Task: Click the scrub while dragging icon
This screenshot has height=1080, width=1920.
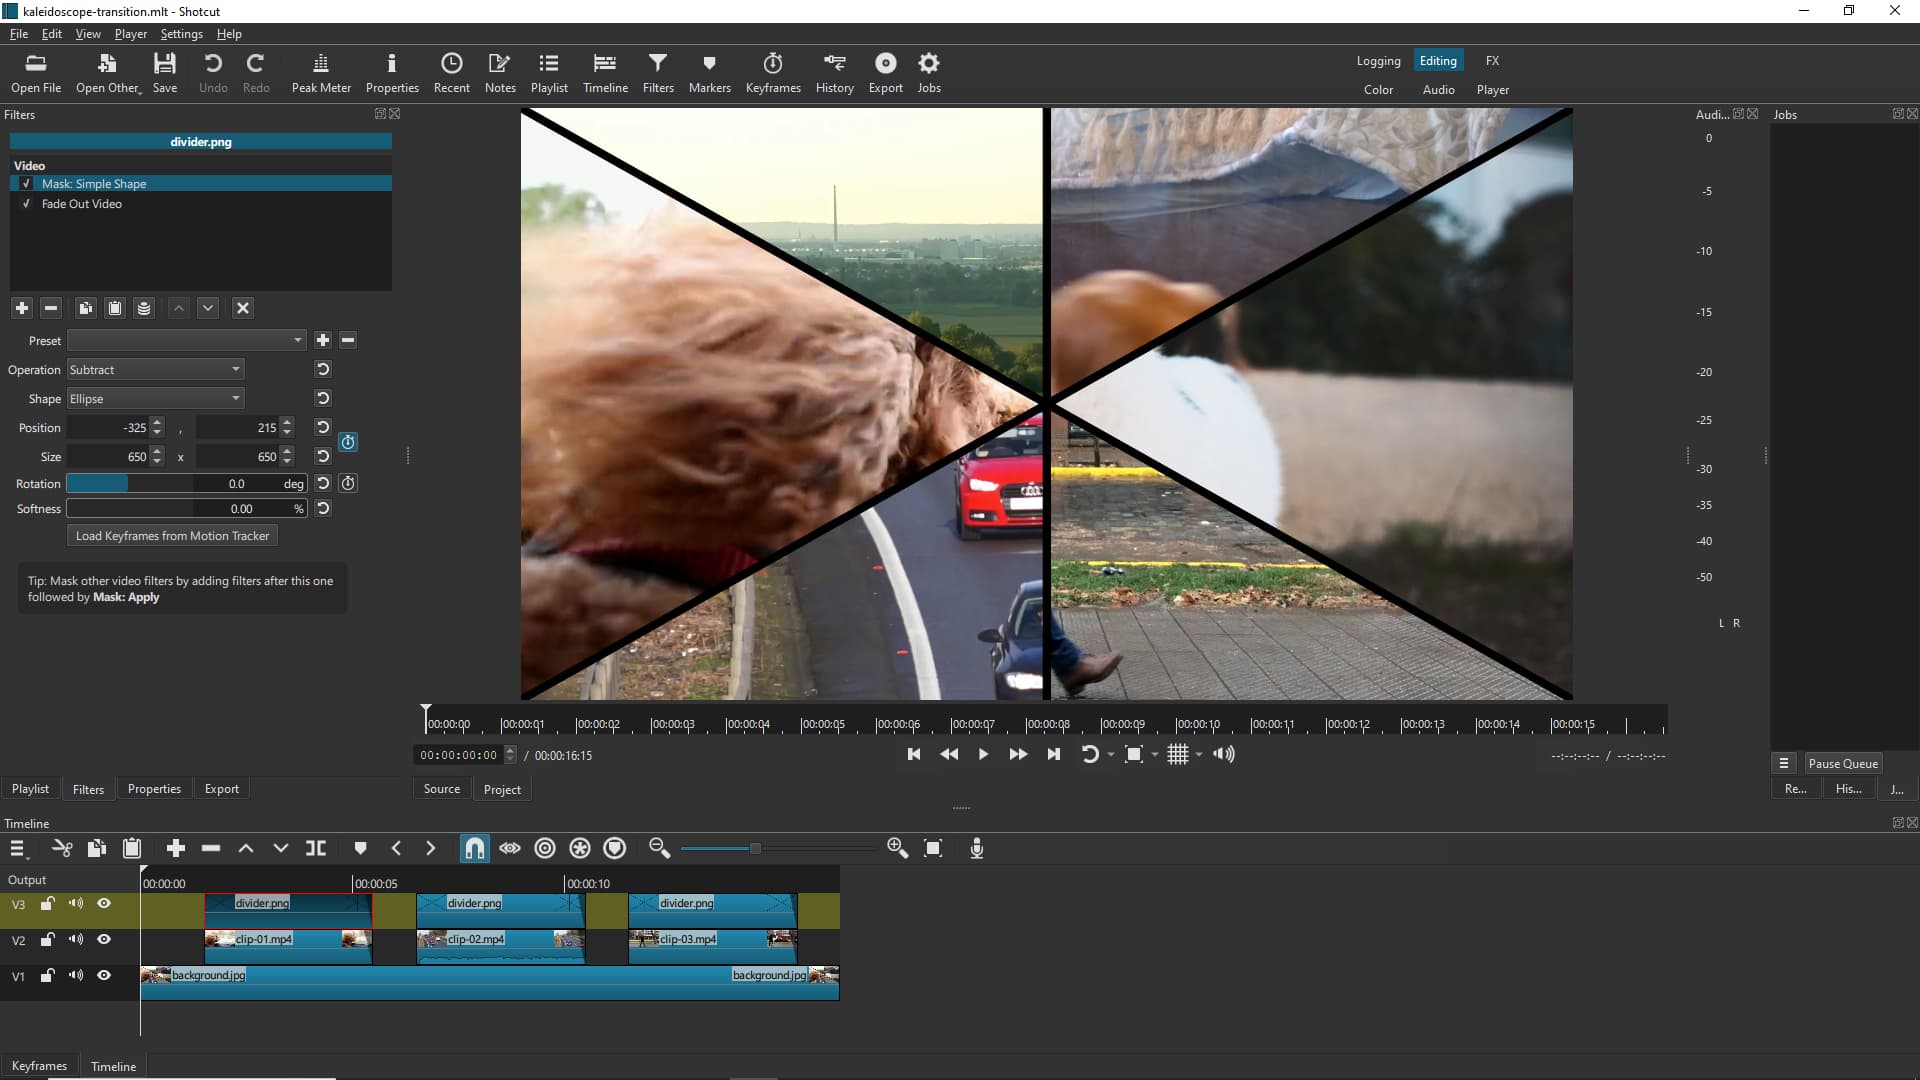Action: pos(510,849)
